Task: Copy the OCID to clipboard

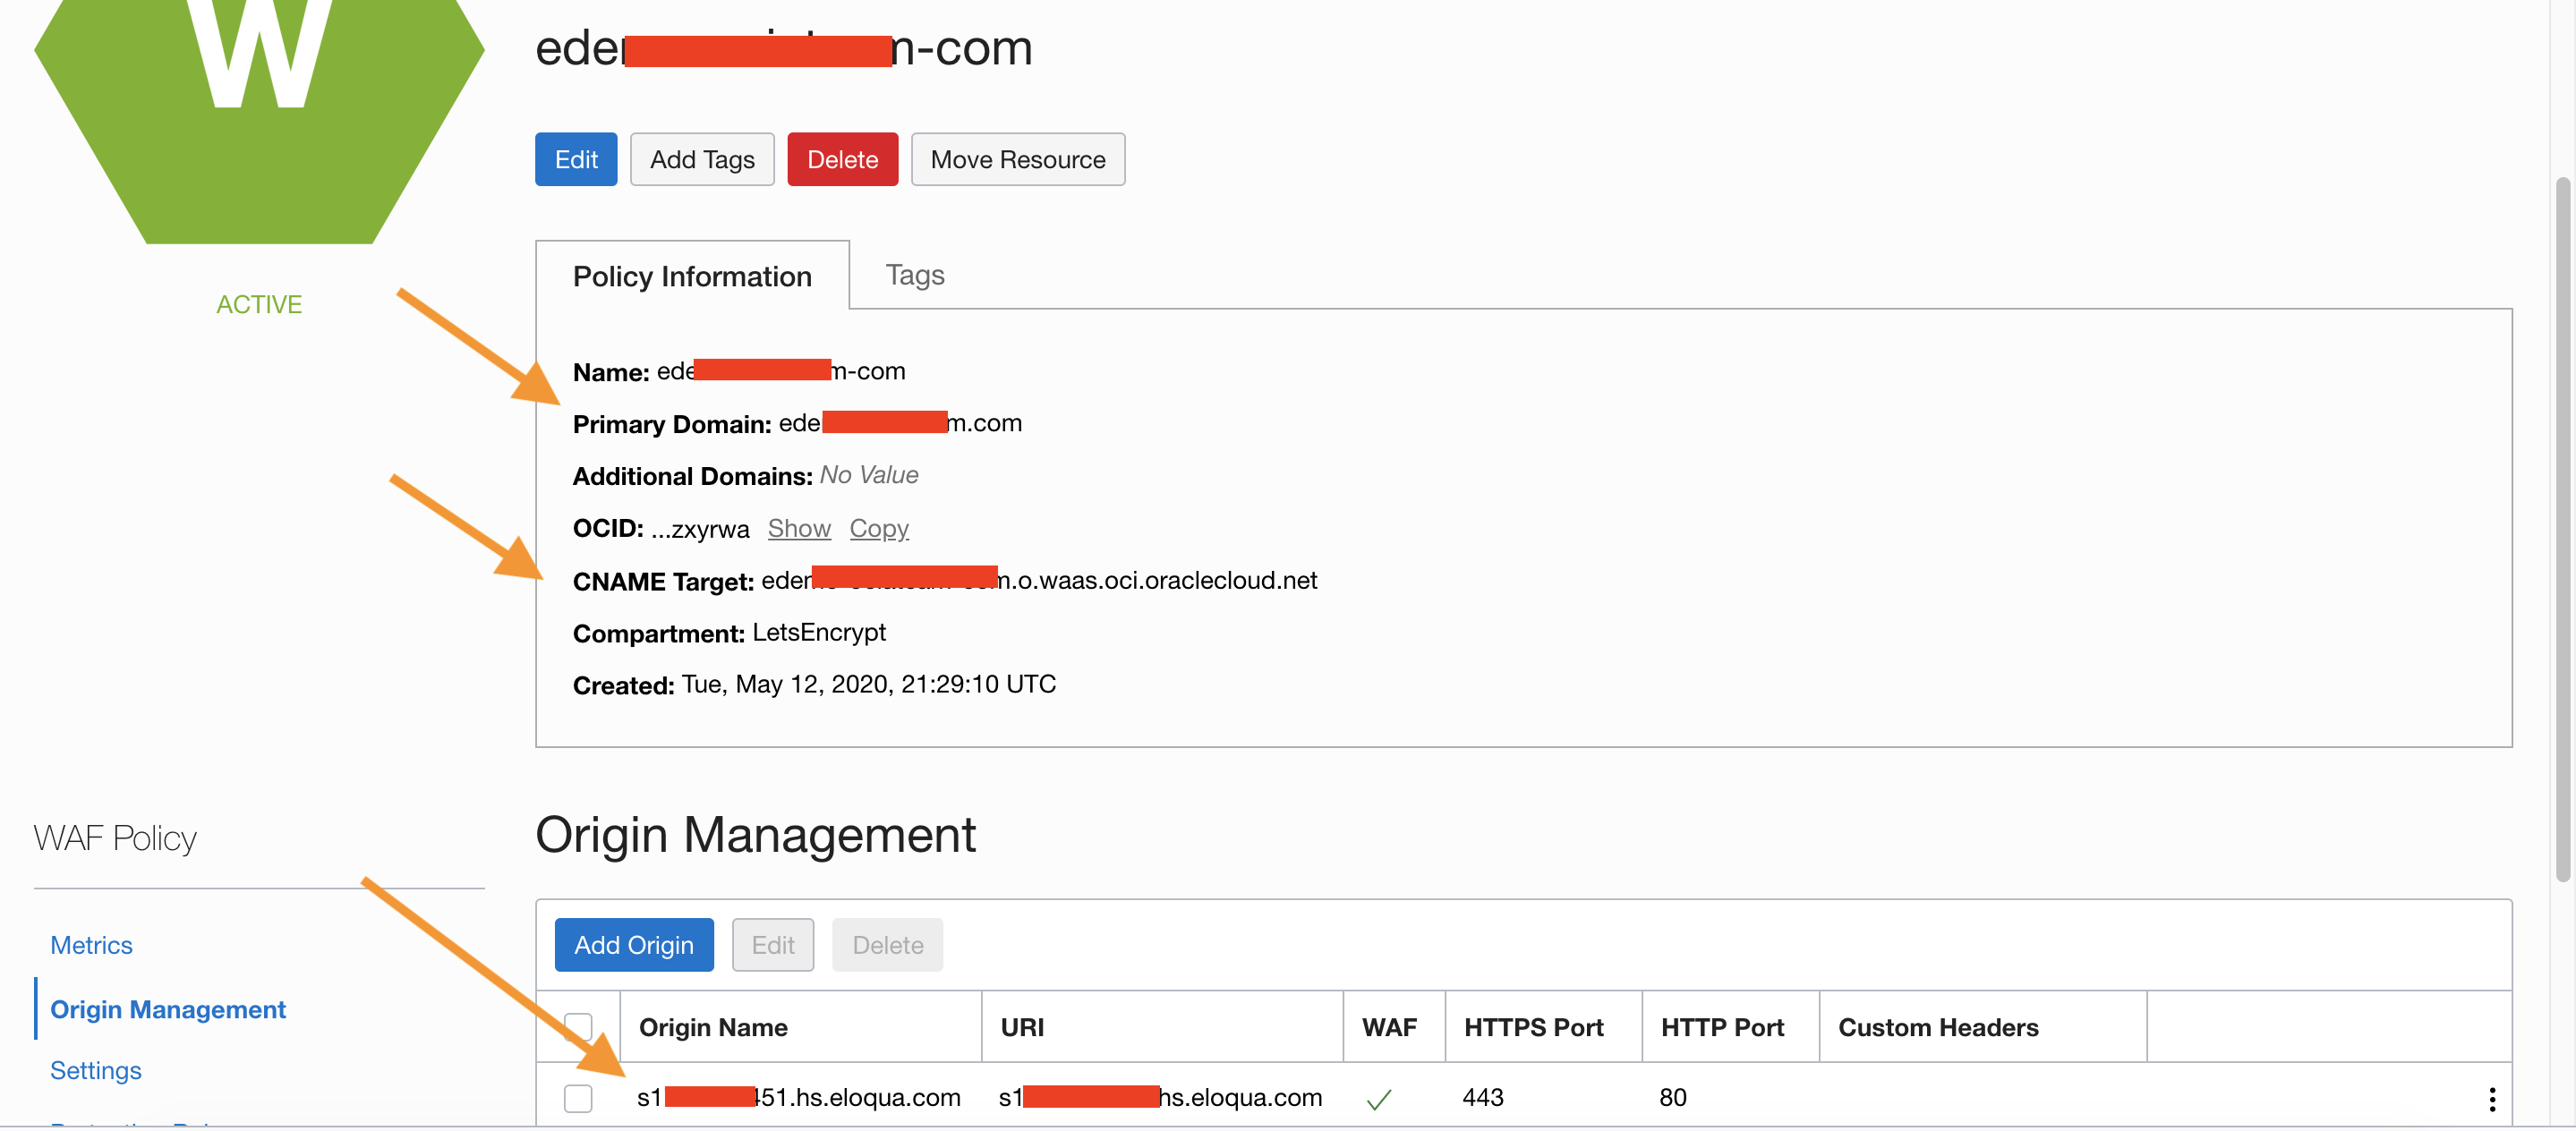Action: 878,528
